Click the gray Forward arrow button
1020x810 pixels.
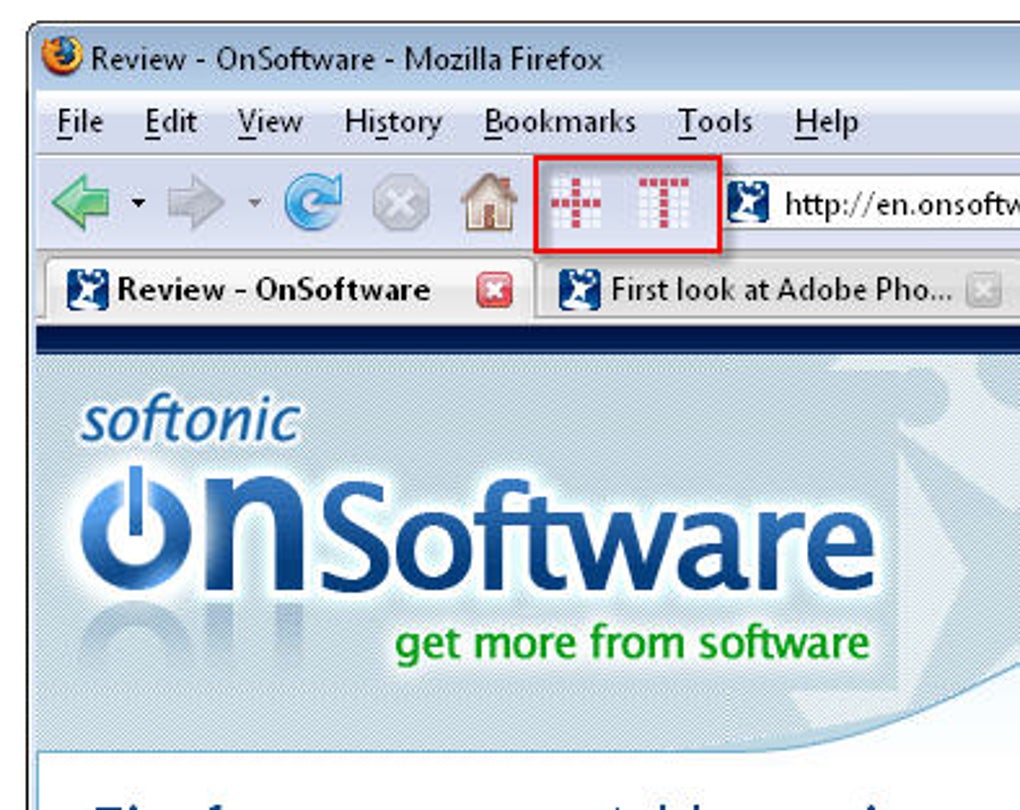[x=196, y=202]
